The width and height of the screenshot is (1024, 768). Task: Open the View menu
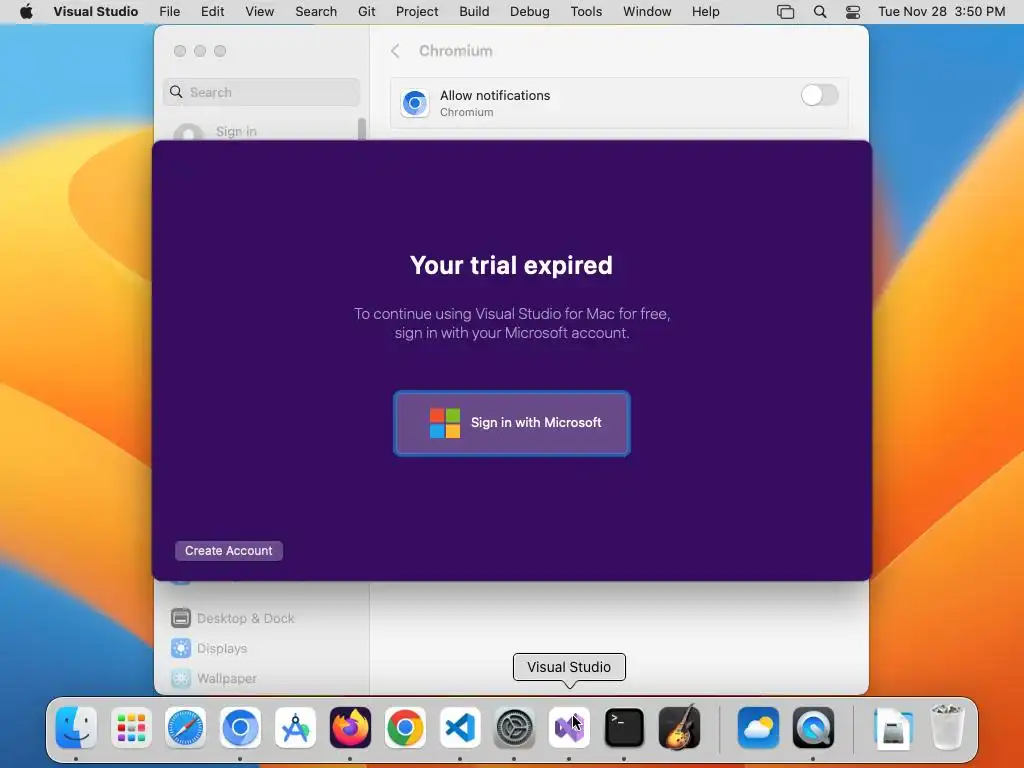[x=259, y=11]
